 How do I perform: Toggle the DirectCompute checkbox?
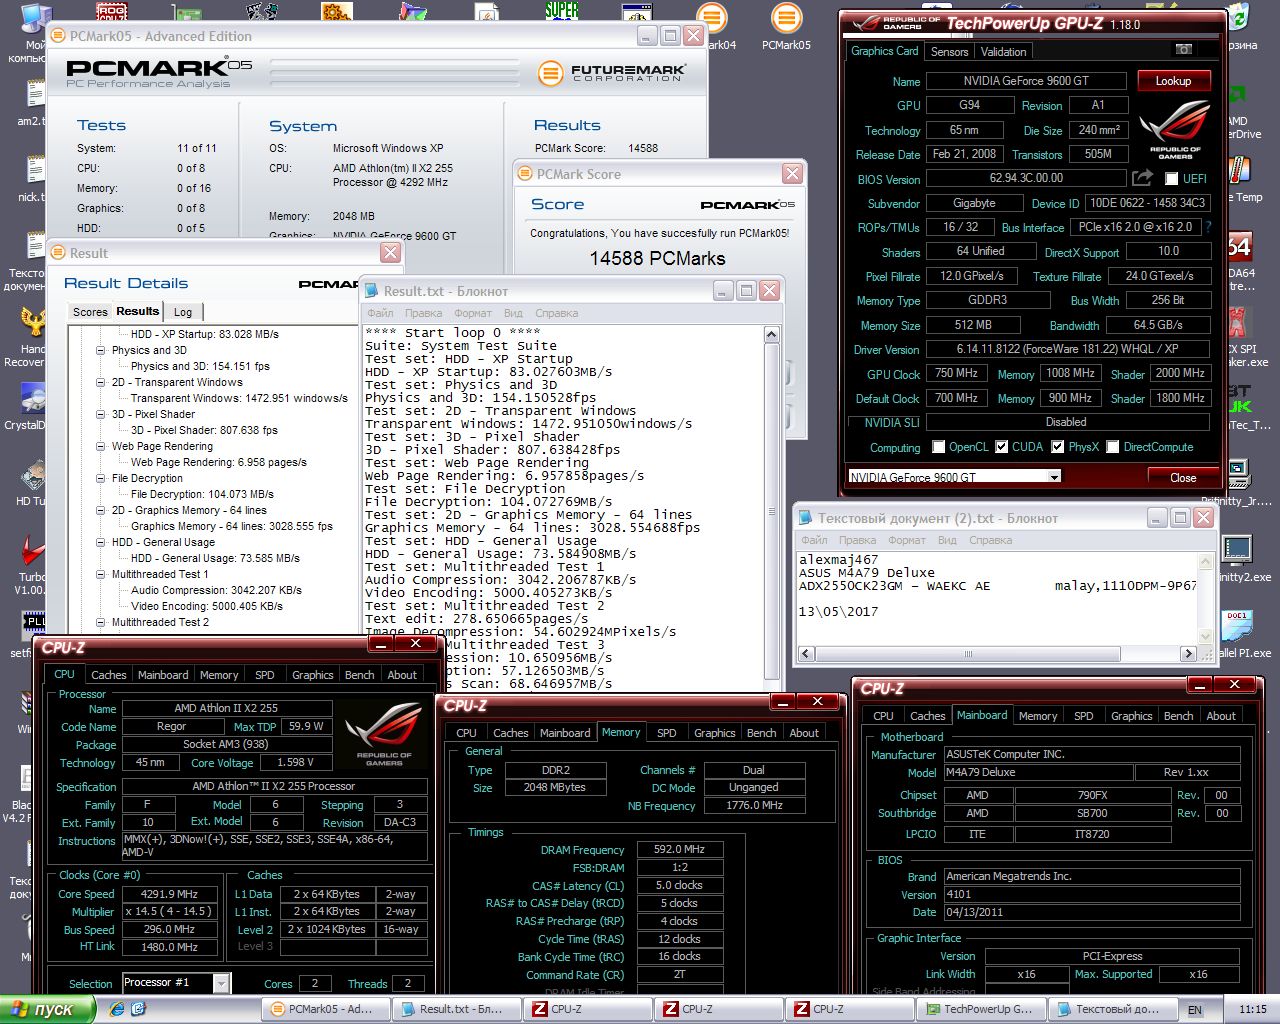coord(1112,447)
